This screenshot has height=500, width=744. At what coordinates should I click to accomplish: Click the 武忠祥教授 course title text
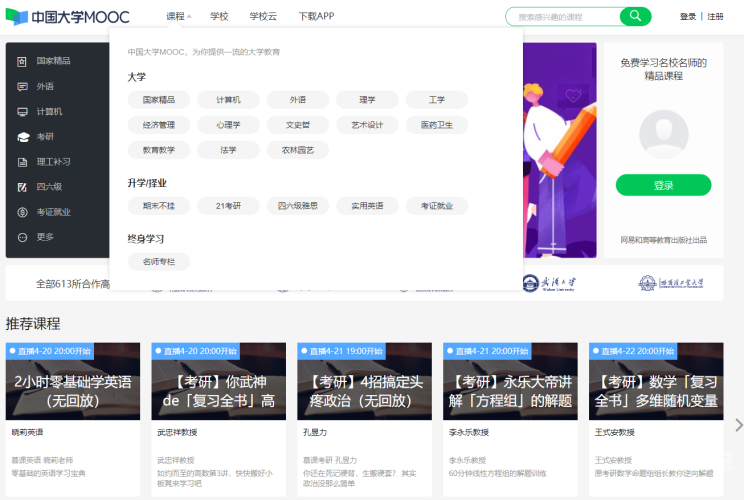(177, 432)
